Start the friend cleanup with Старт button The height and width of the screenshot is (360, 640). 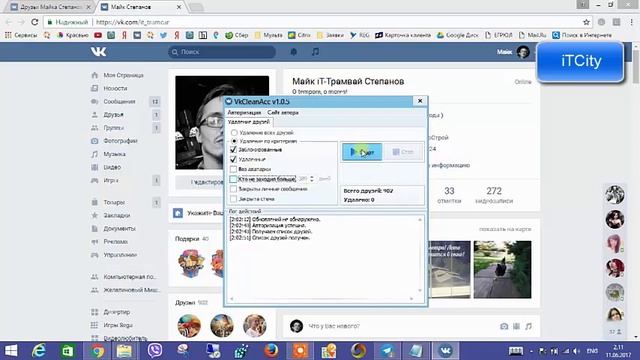pos(362,152)
